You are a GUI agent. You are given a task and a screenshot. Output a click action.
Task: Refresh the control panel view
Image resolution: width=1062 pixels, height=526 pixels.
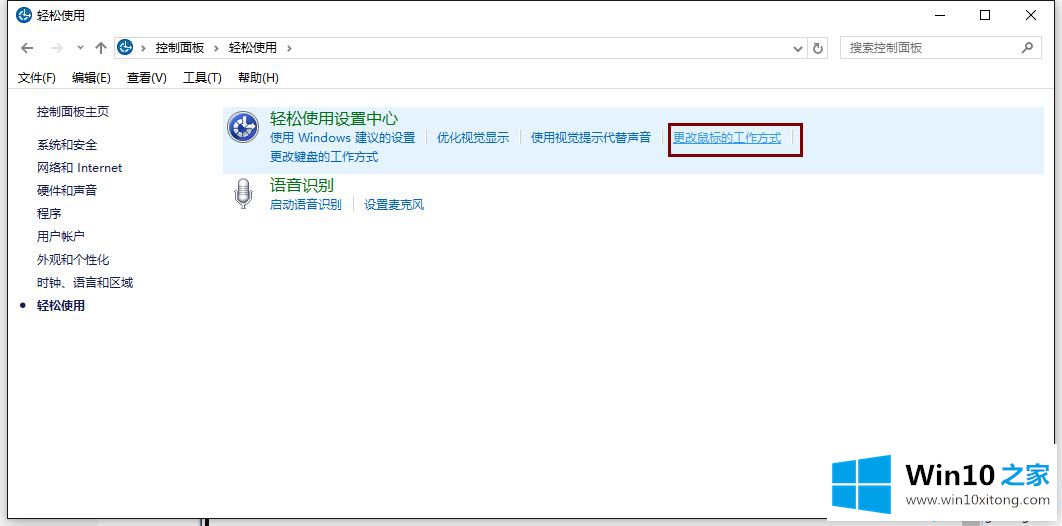[817, 48]
